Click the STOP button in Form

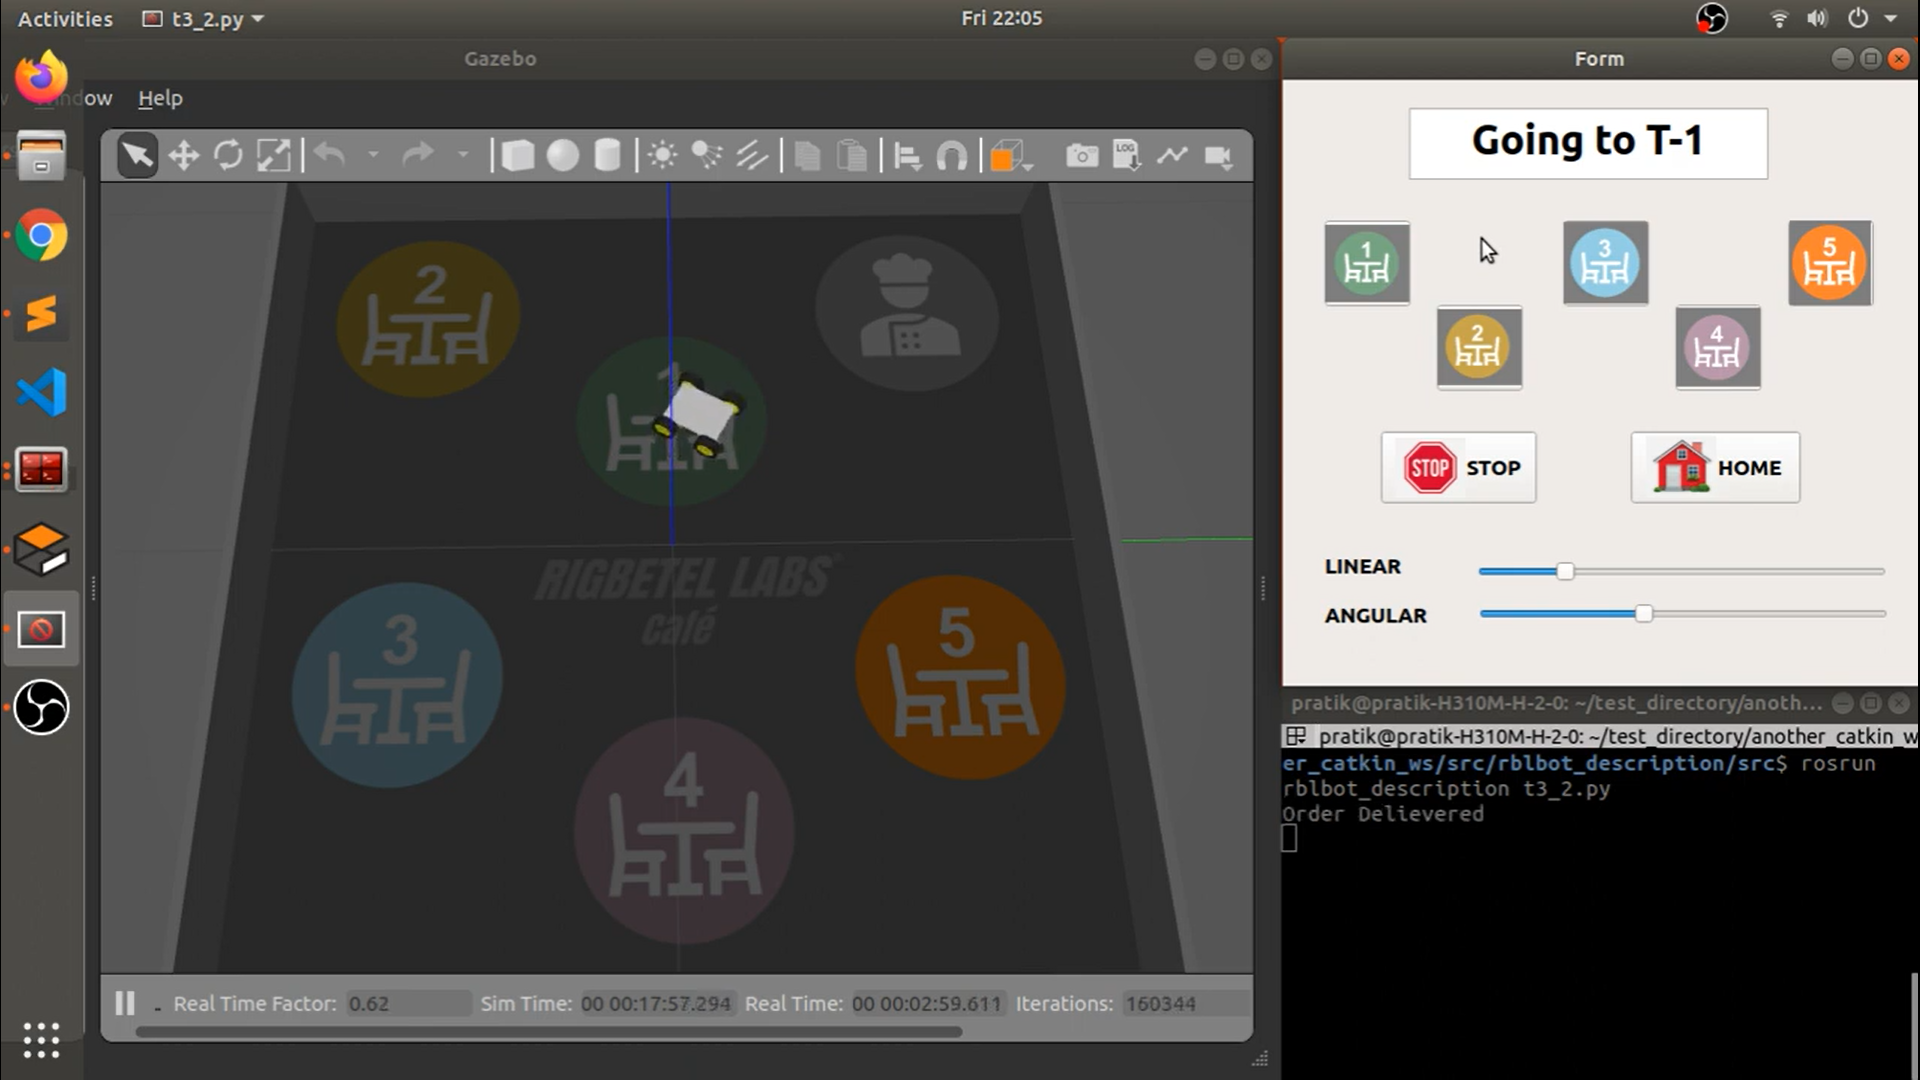pyautogui.click(x=1458, y=467)
